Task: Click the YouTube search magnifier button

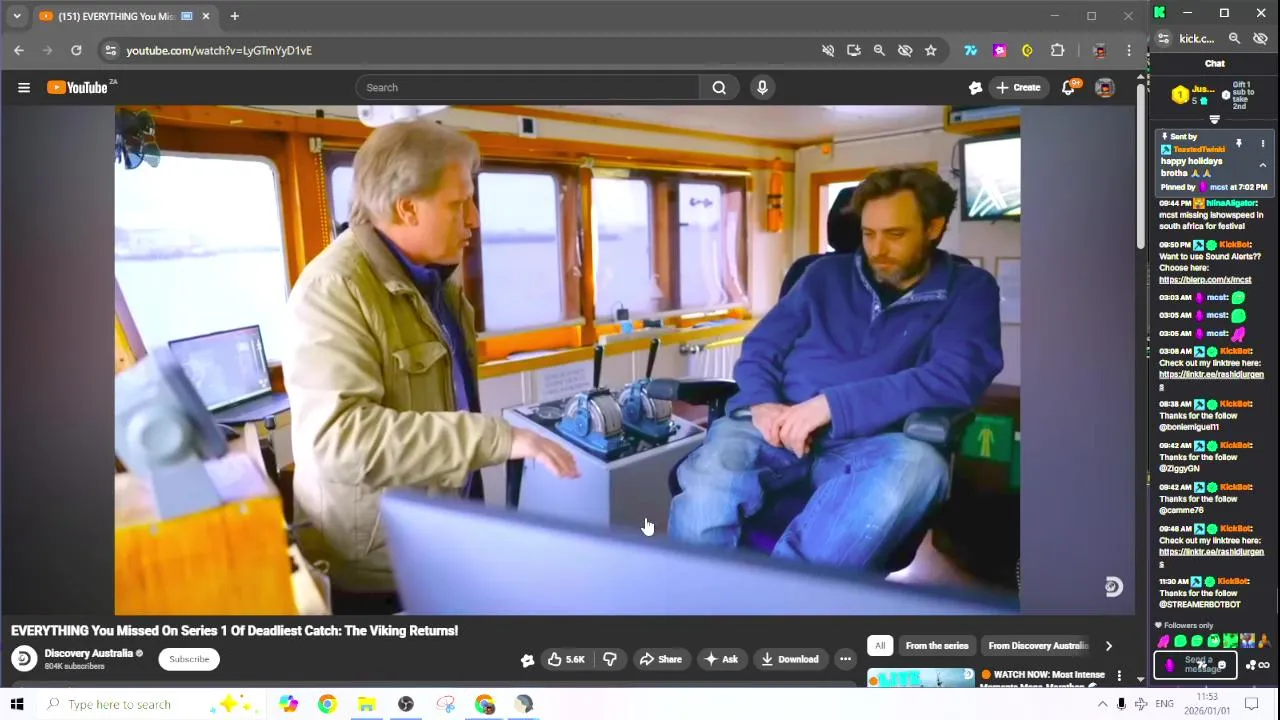Action: (x=719, y=88)
